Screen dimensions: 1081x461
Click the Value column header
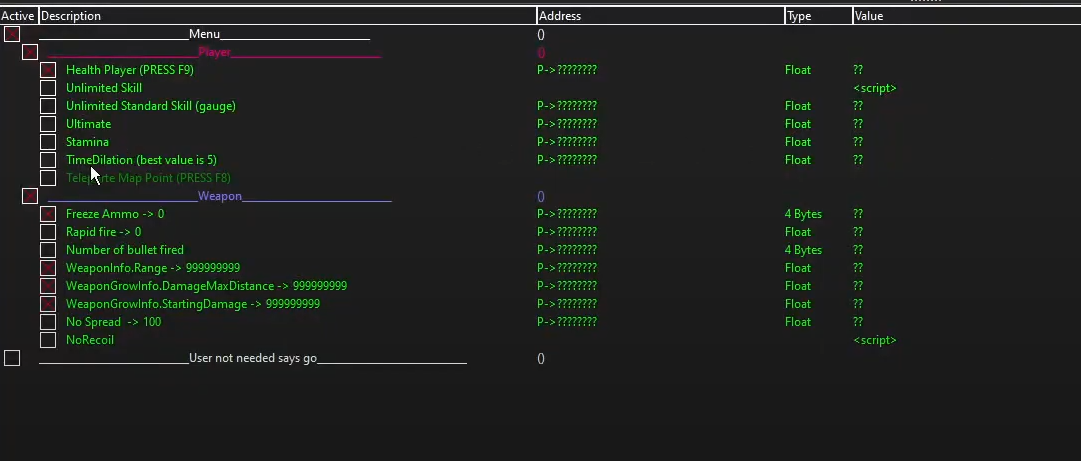[960, 16]
